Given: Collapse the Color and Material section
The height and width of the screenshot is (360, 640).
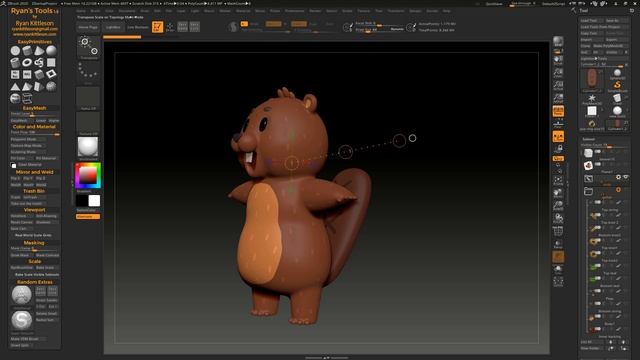Looking at the screenshot, I should (x=35, y=127).
